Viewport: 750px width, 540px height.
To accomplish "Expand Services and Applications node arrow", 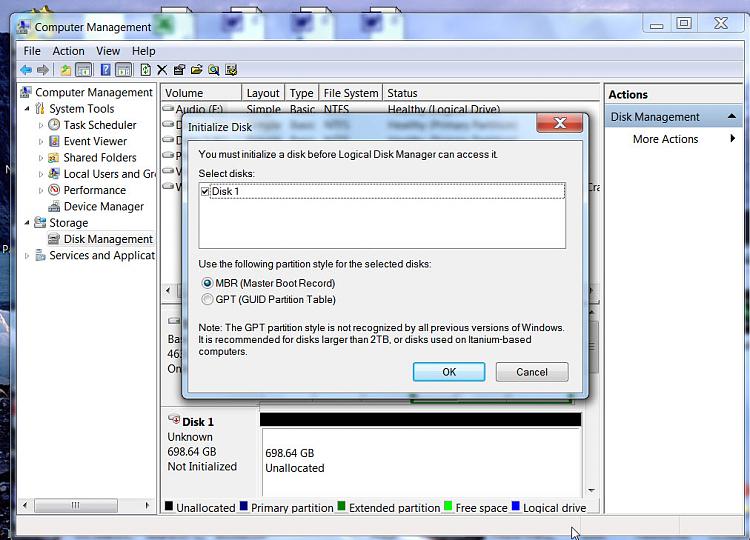I will [x=27, y=255].
